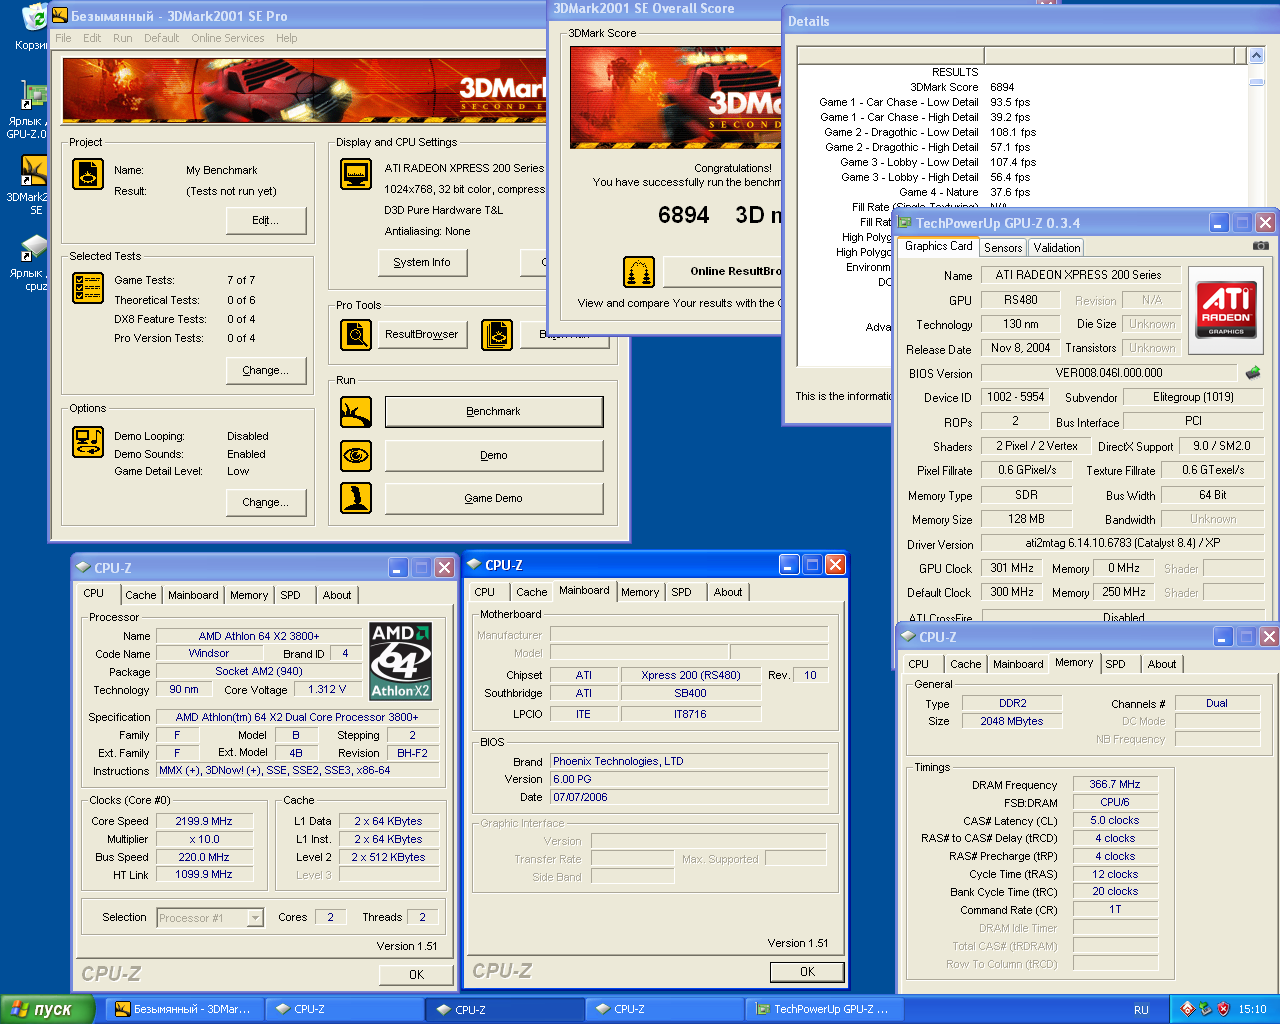Launch the Game Demo button
Viewport: 1280px width, 1024px height.
[494, 498]
